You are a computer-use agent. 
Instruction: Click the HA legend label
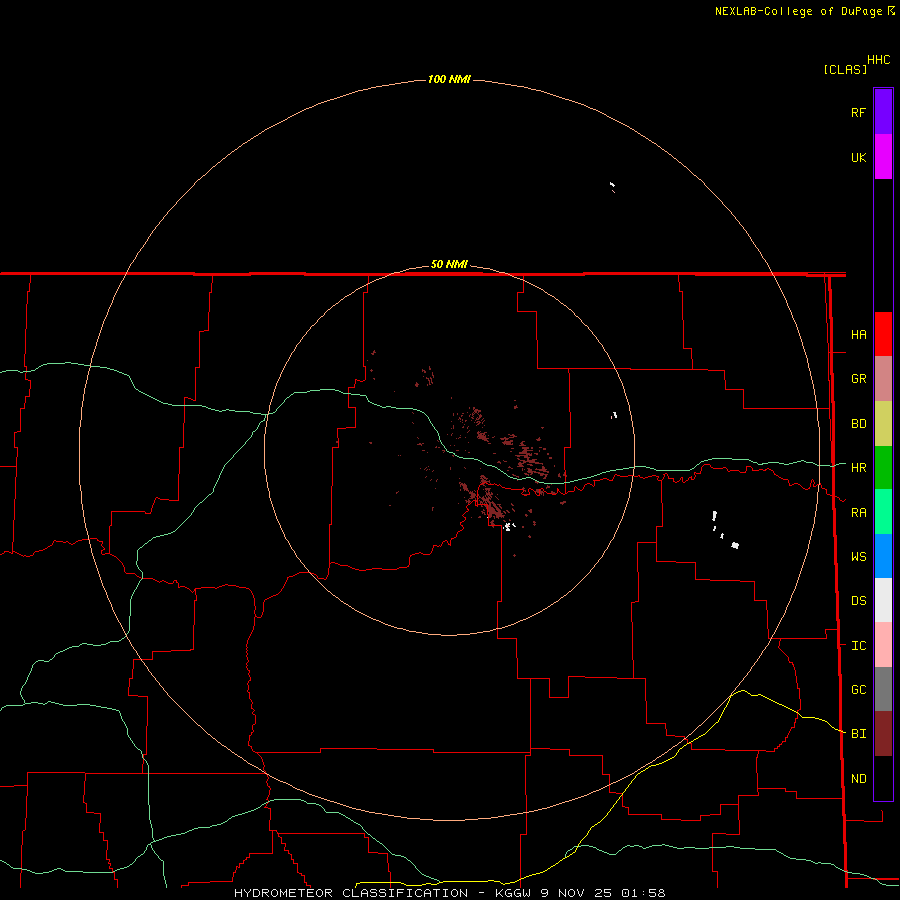858,335
